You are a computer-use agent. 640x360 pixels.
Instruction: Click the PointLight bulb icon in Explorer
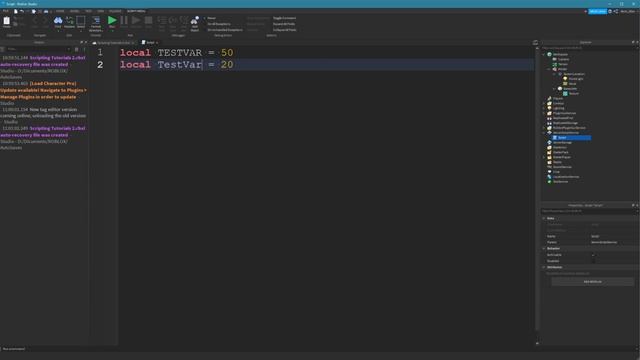[x=565, y=79]
